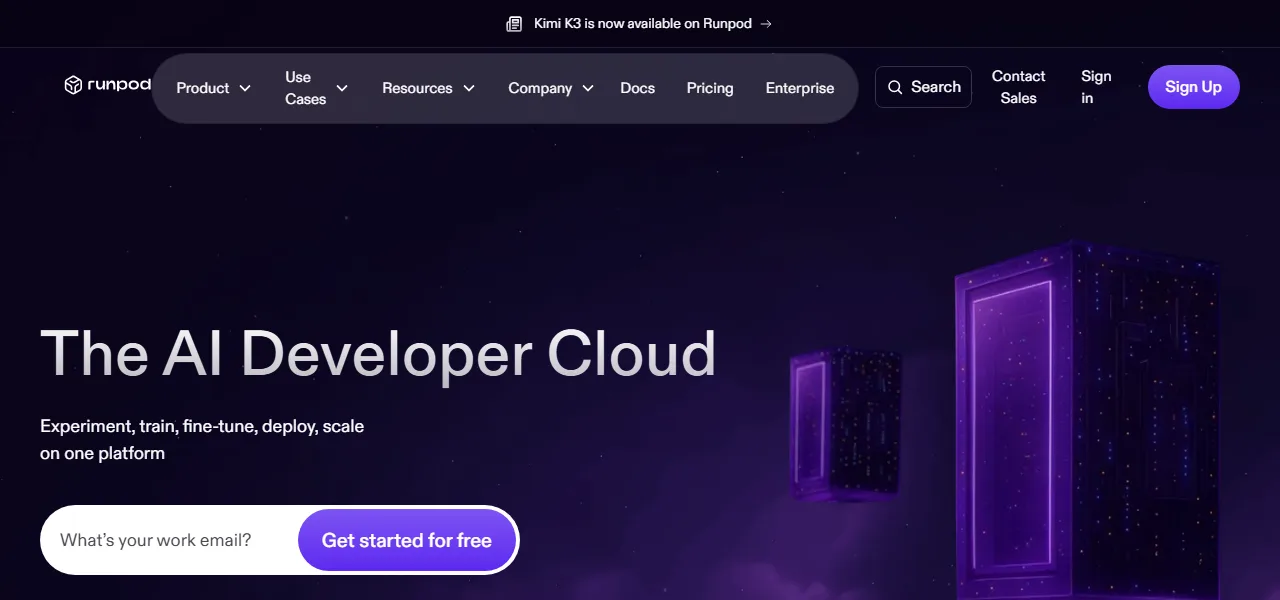Image resolution: width=1280 pixels, height=600 pixels.
Task: Click the Runpod cube logo icon
Action: (73, 85)
